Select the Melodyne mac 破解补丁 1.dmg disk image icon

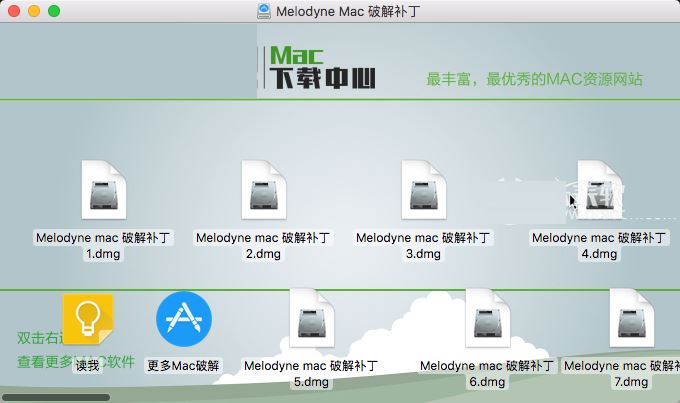click(104, 190)
